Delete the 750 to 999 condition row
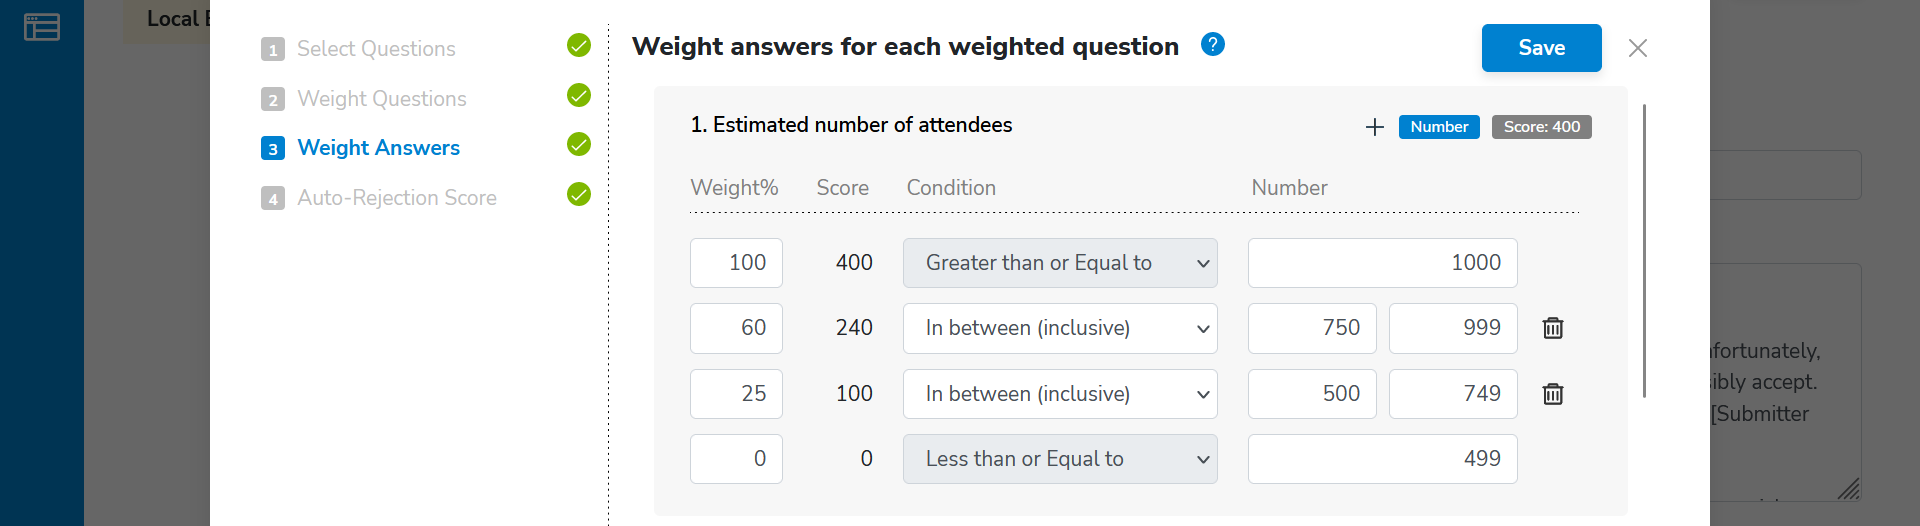This screenshot has width=1920, height=526. pyautogui.click(x=1553, y=328)
